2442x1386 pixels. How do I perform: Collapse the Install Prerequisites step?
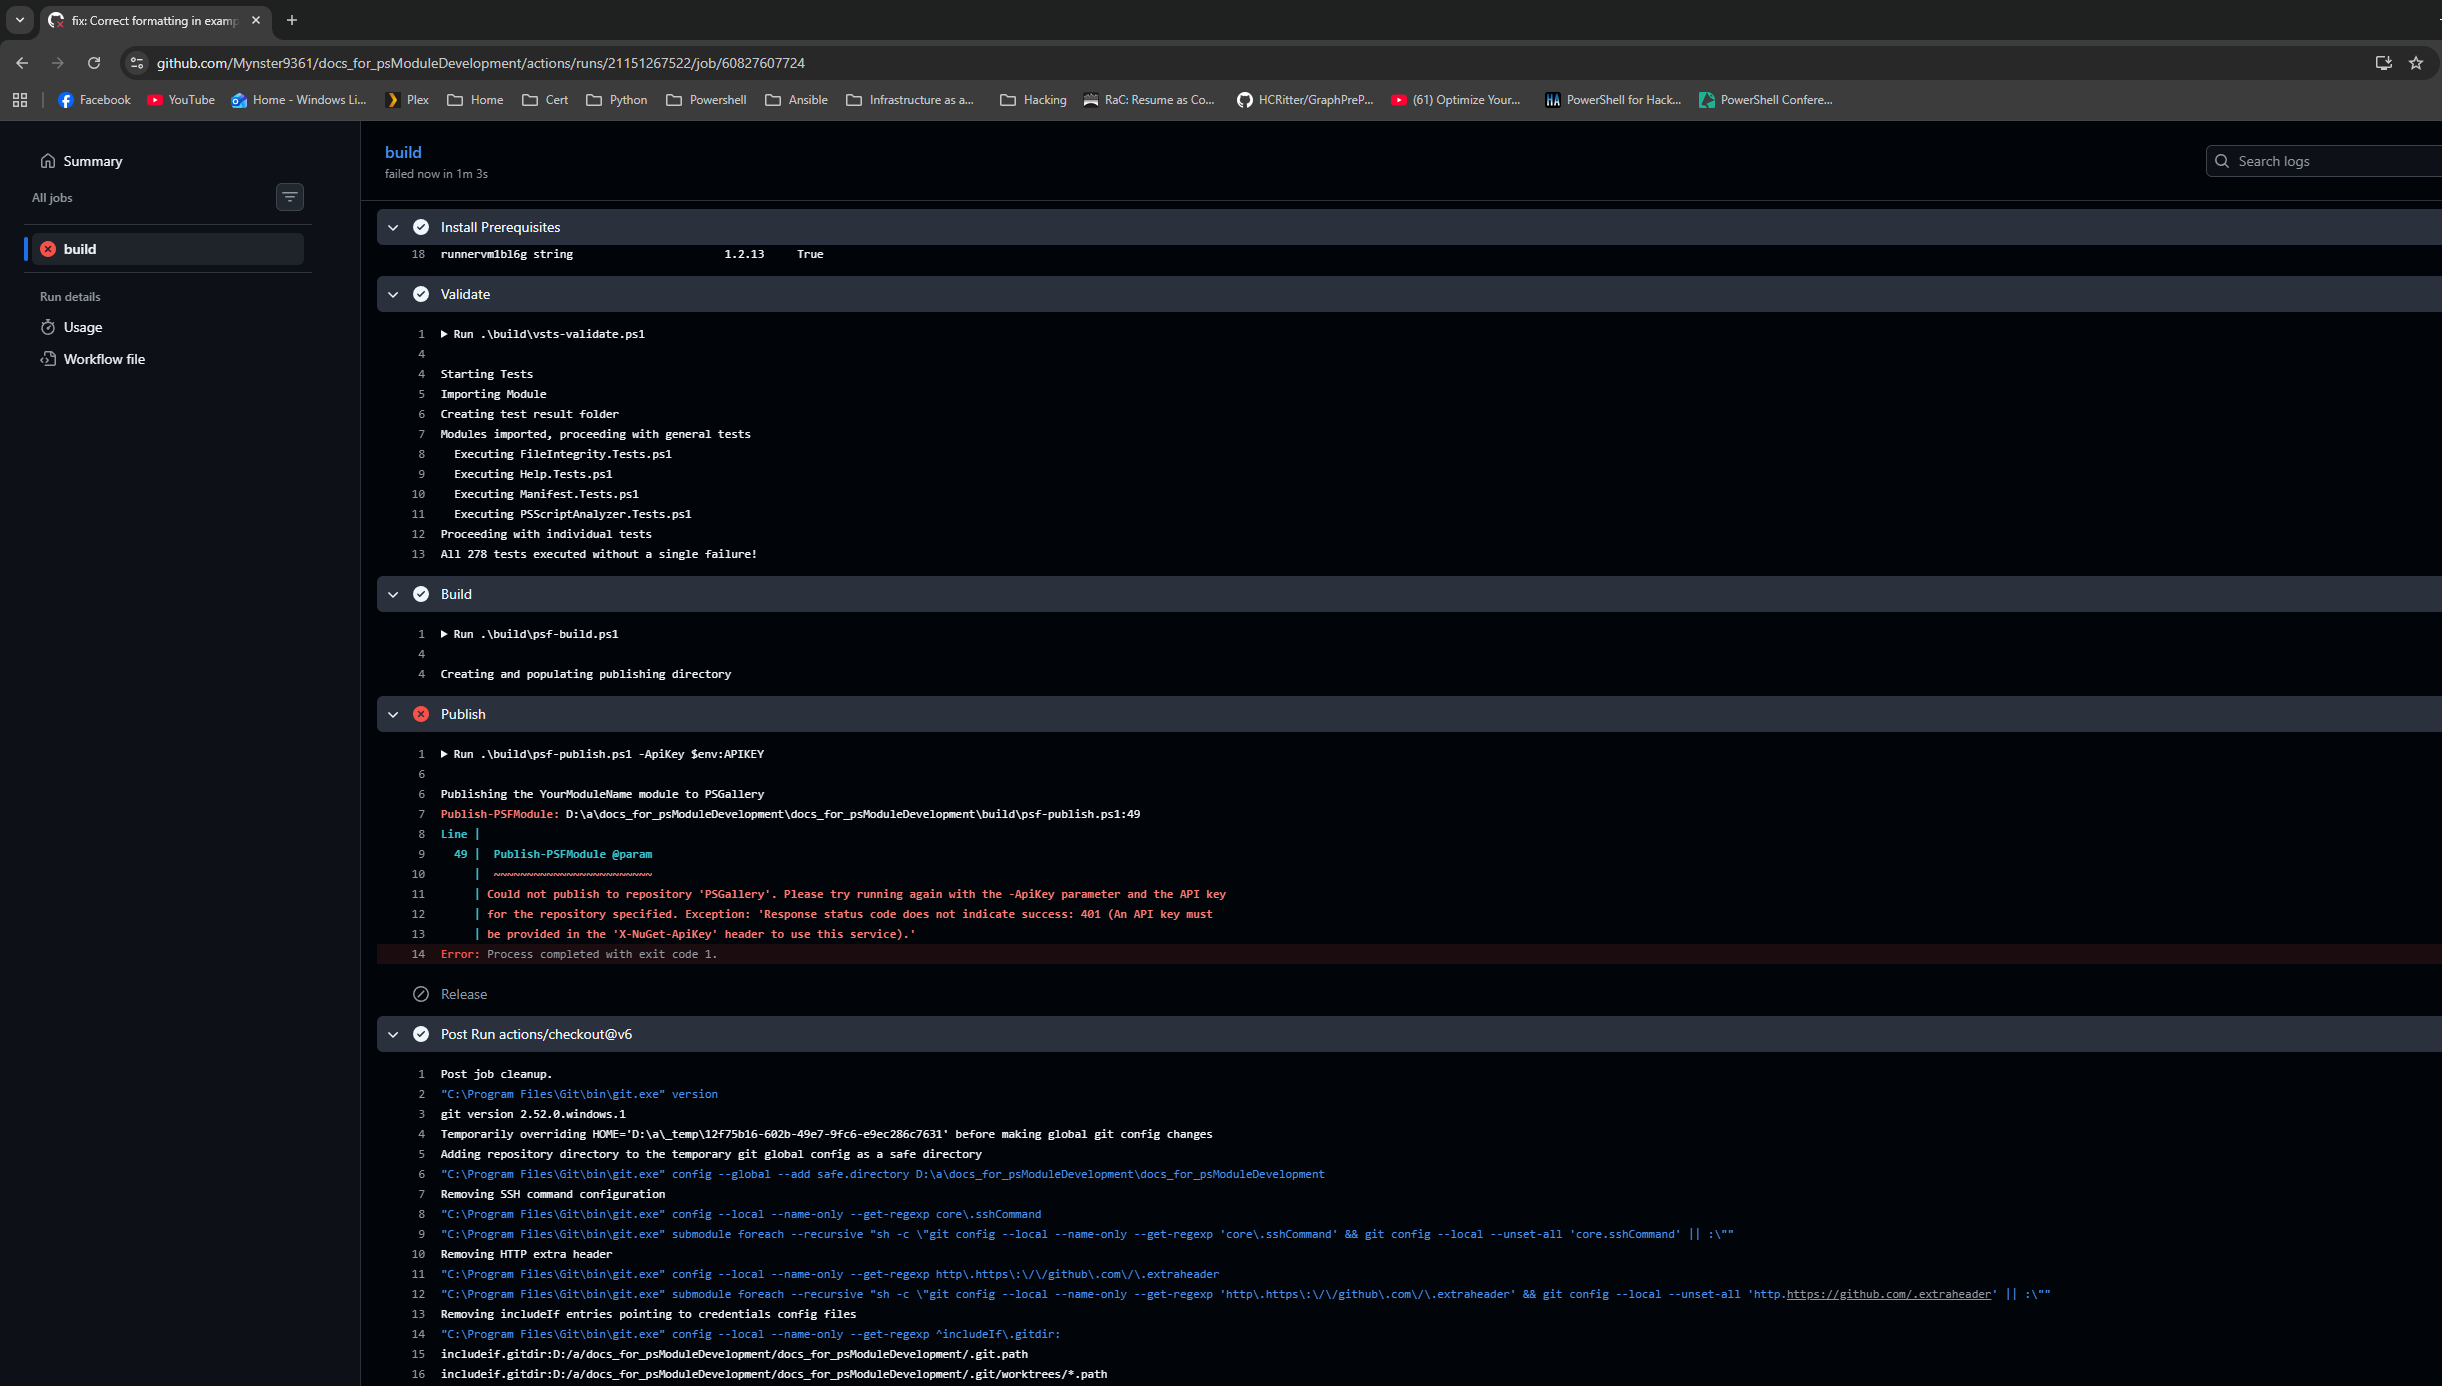click(x=393, y=227)
